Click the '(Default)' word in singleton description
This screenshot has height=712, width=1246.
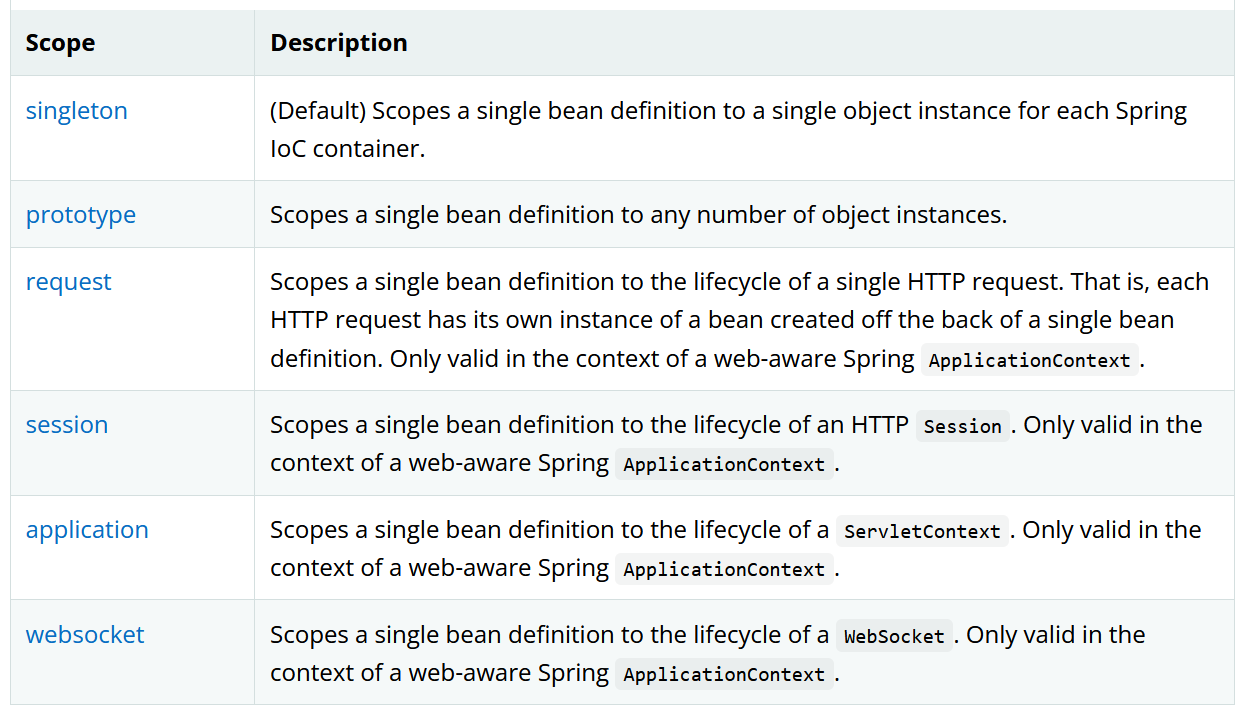point(318,111)
